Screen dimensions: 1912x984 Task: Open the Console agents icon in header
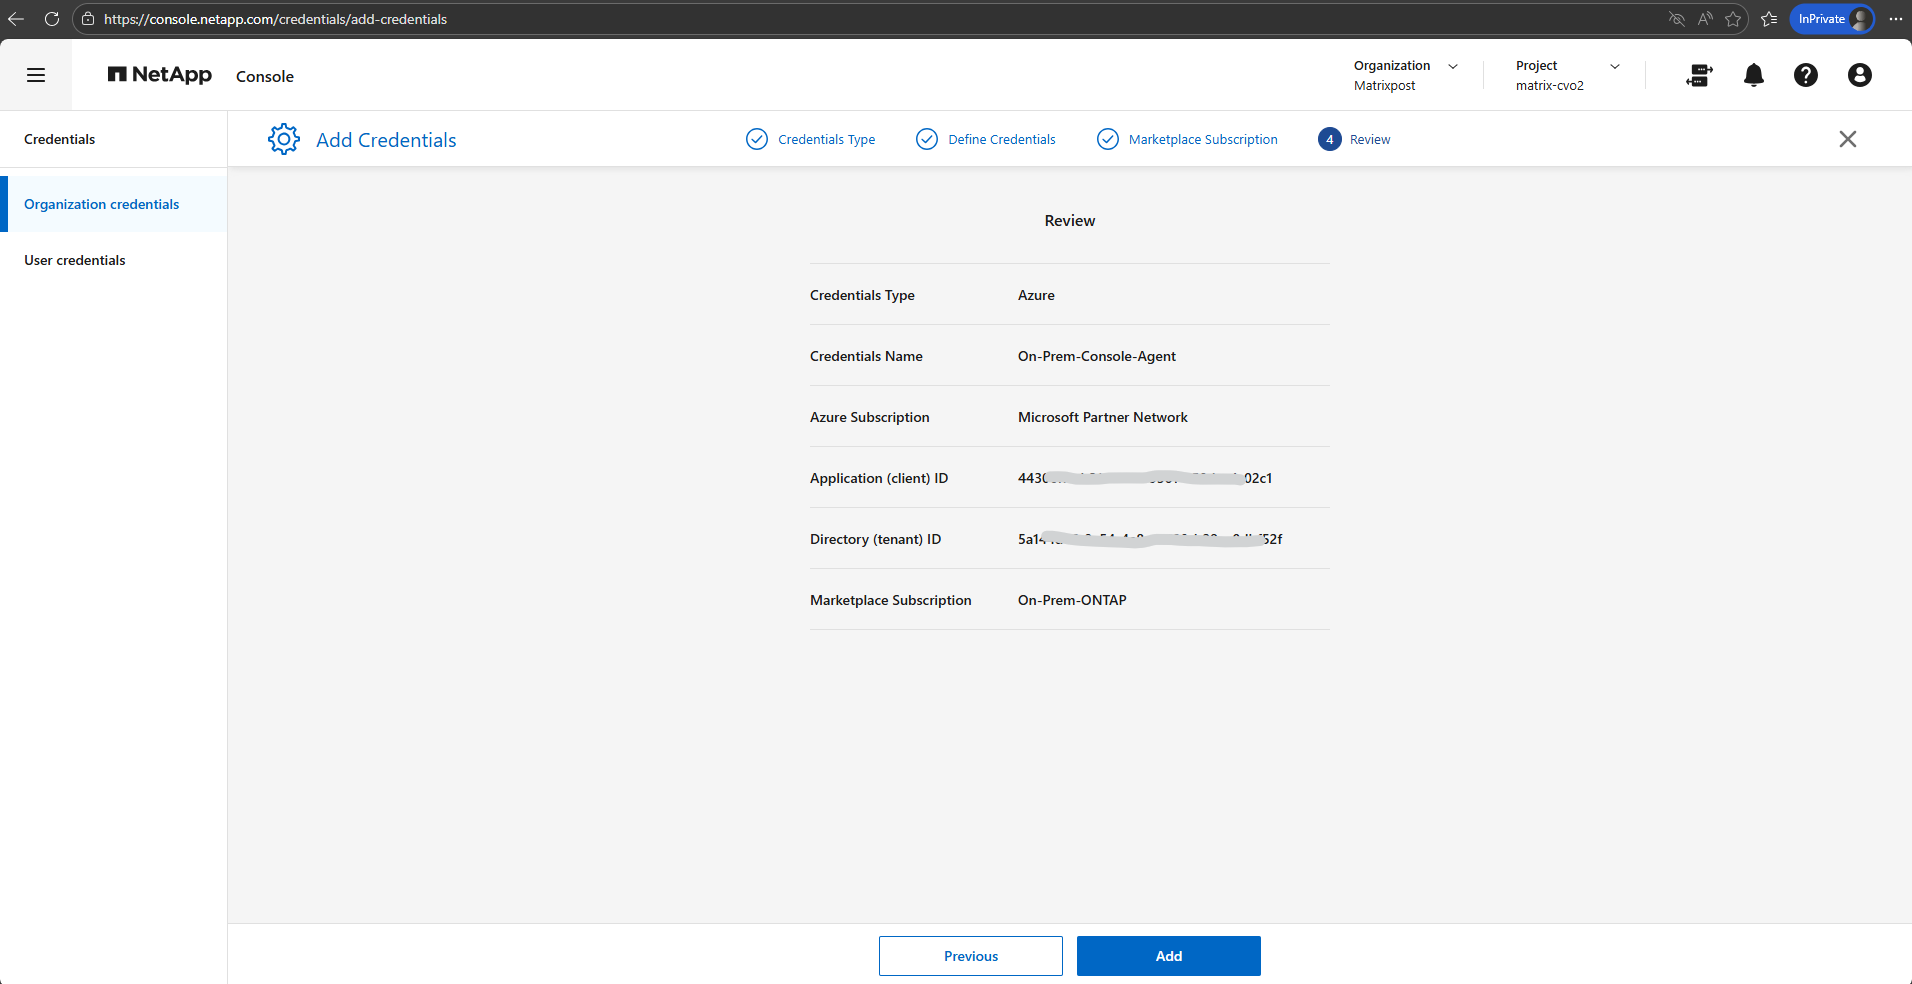[x=1699, y=75]
